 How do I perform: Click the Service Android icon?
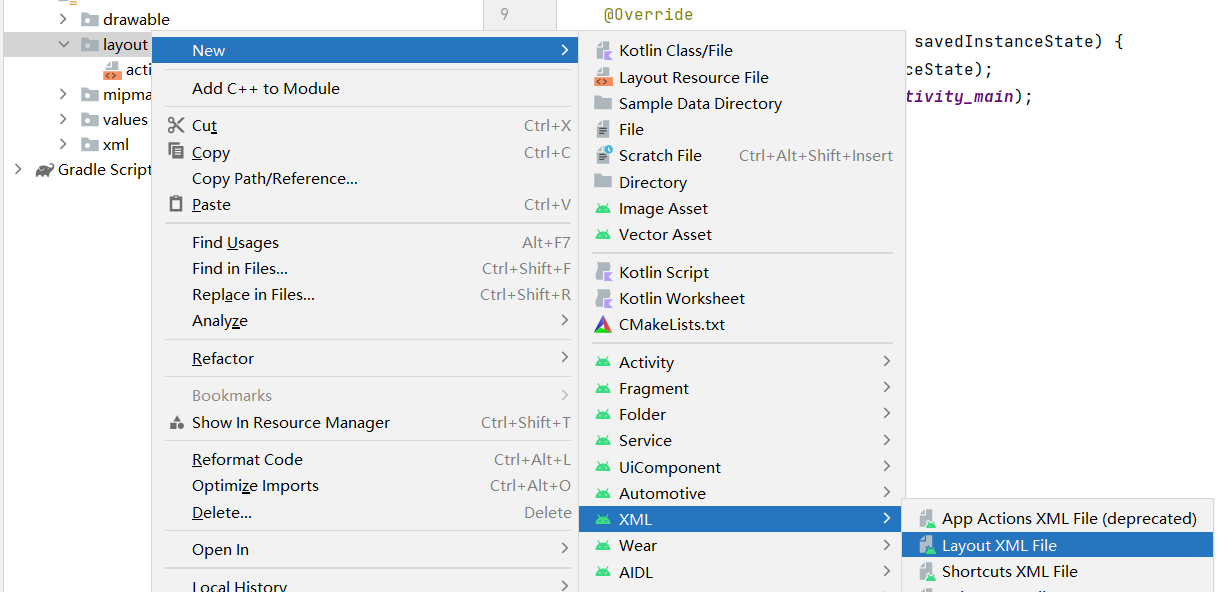(603, 440)
